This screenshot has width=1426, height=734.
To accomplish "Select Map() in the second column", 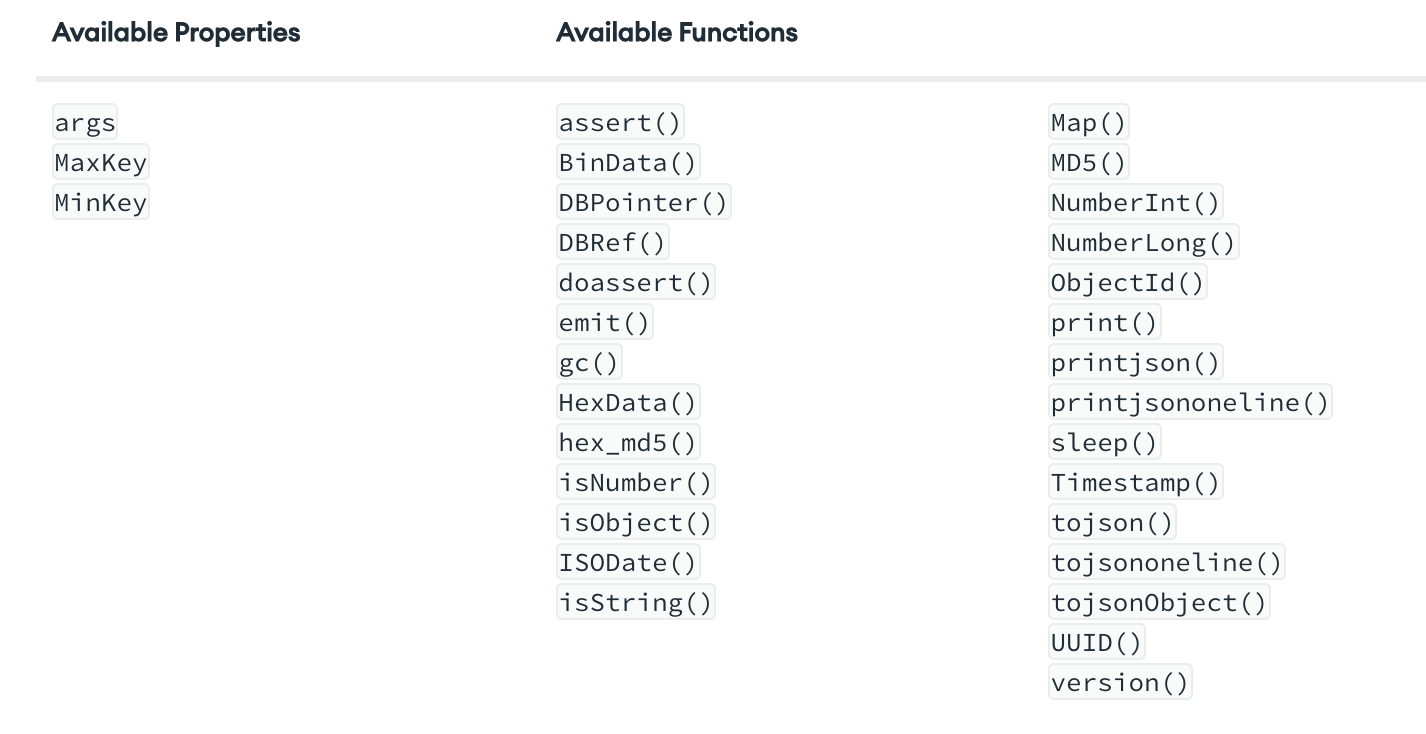I will click(1088, 123).
